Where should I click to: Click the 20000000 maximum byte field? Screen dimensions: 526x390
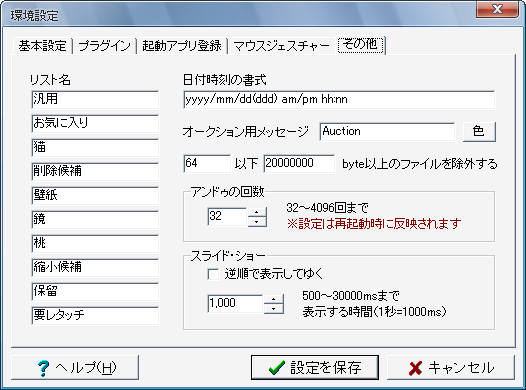coord(299,163)
